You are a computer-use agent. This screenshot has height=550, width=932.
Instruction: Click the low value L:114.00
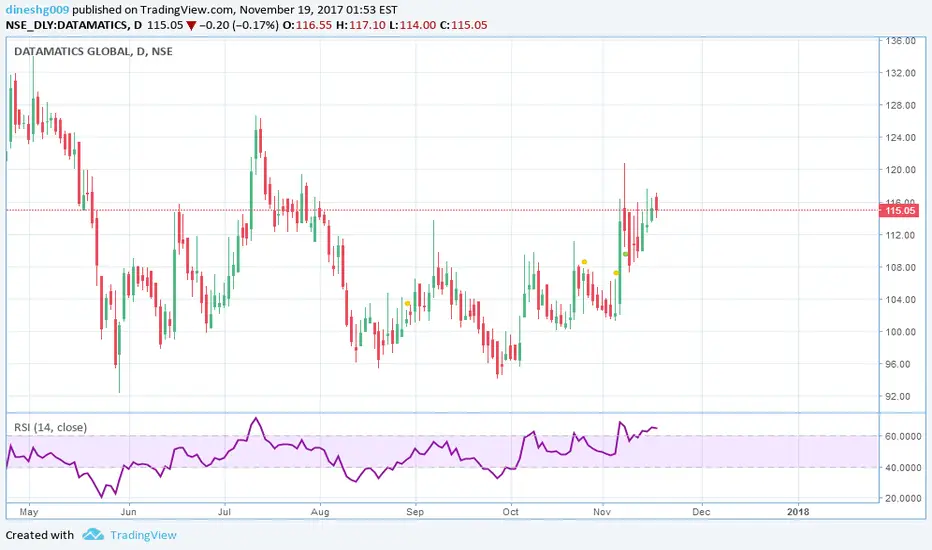point(413,26)
